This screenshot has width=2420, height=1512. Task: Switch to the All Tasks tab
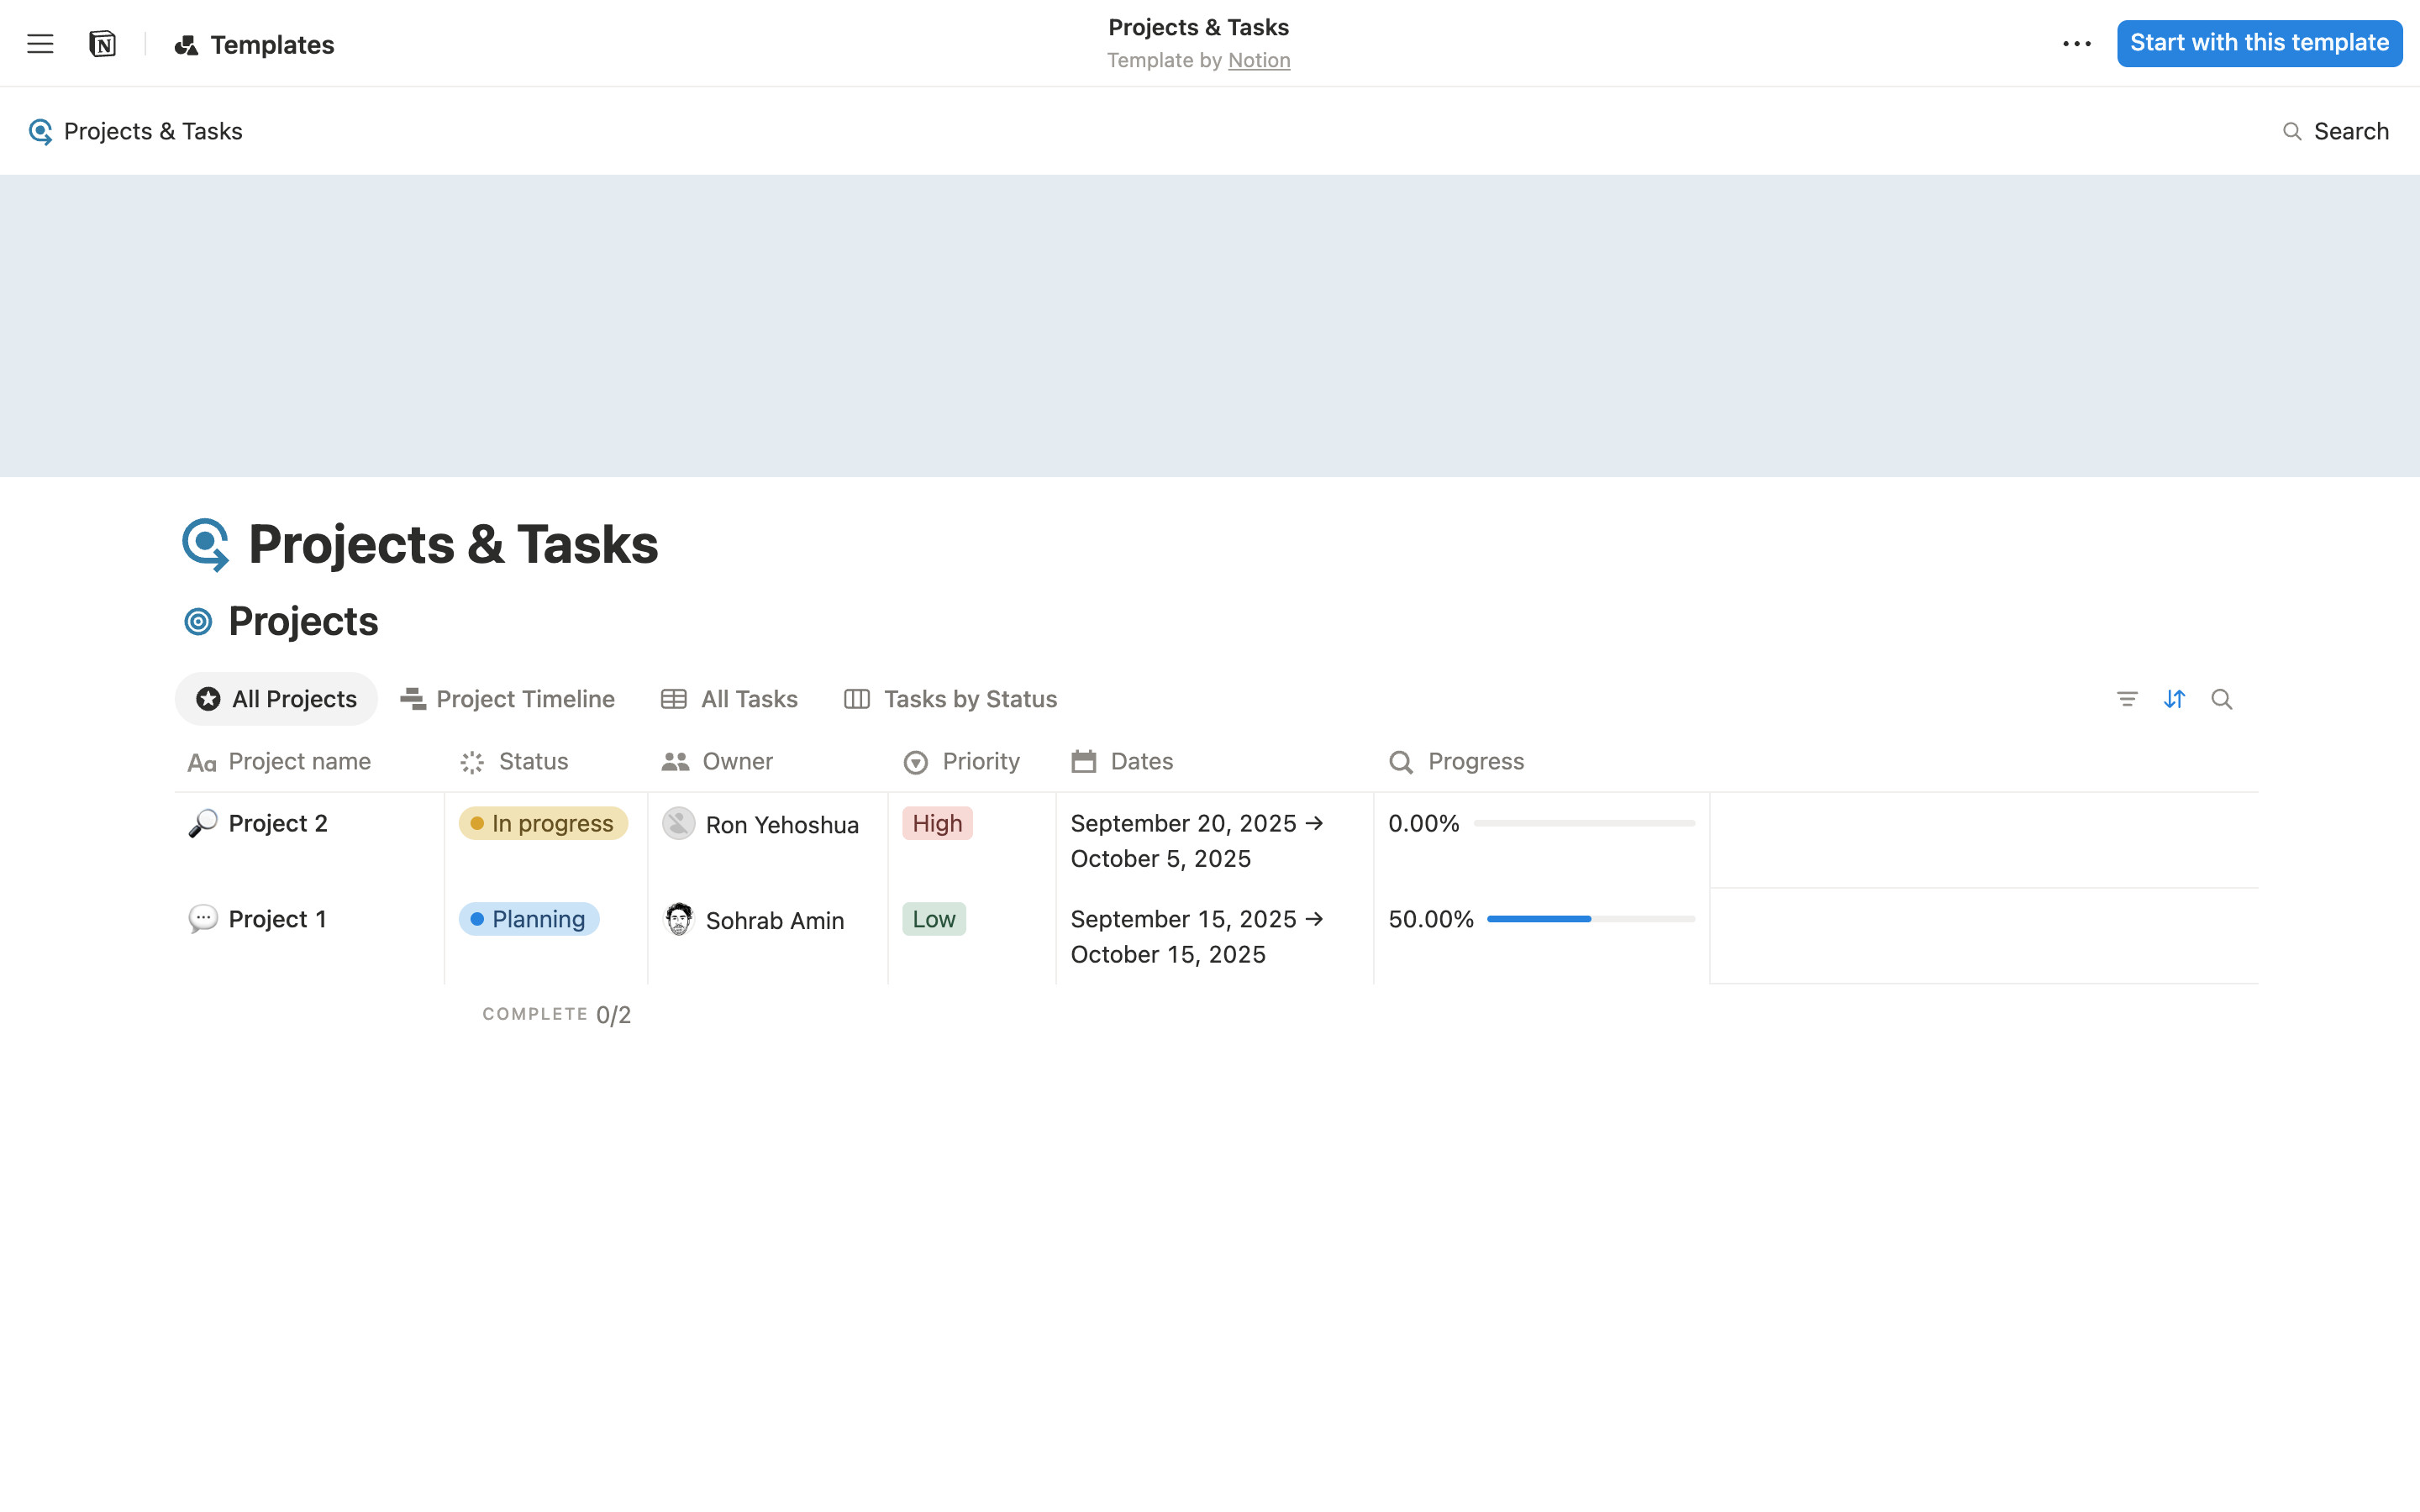point(729,699)
